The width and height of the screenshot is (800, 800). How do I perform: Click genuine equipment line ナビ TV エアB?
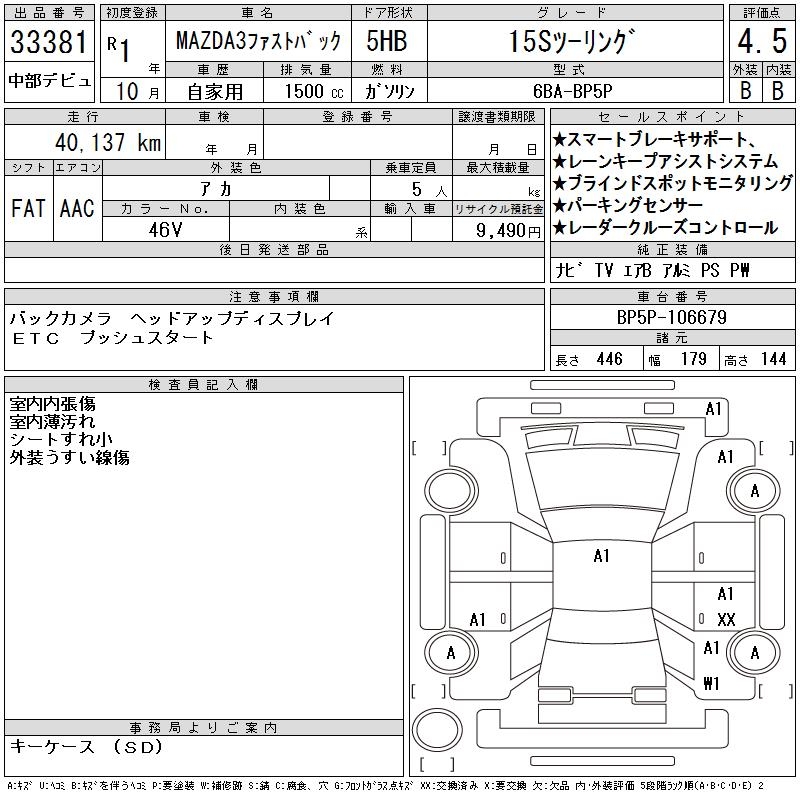pos(653,270)
